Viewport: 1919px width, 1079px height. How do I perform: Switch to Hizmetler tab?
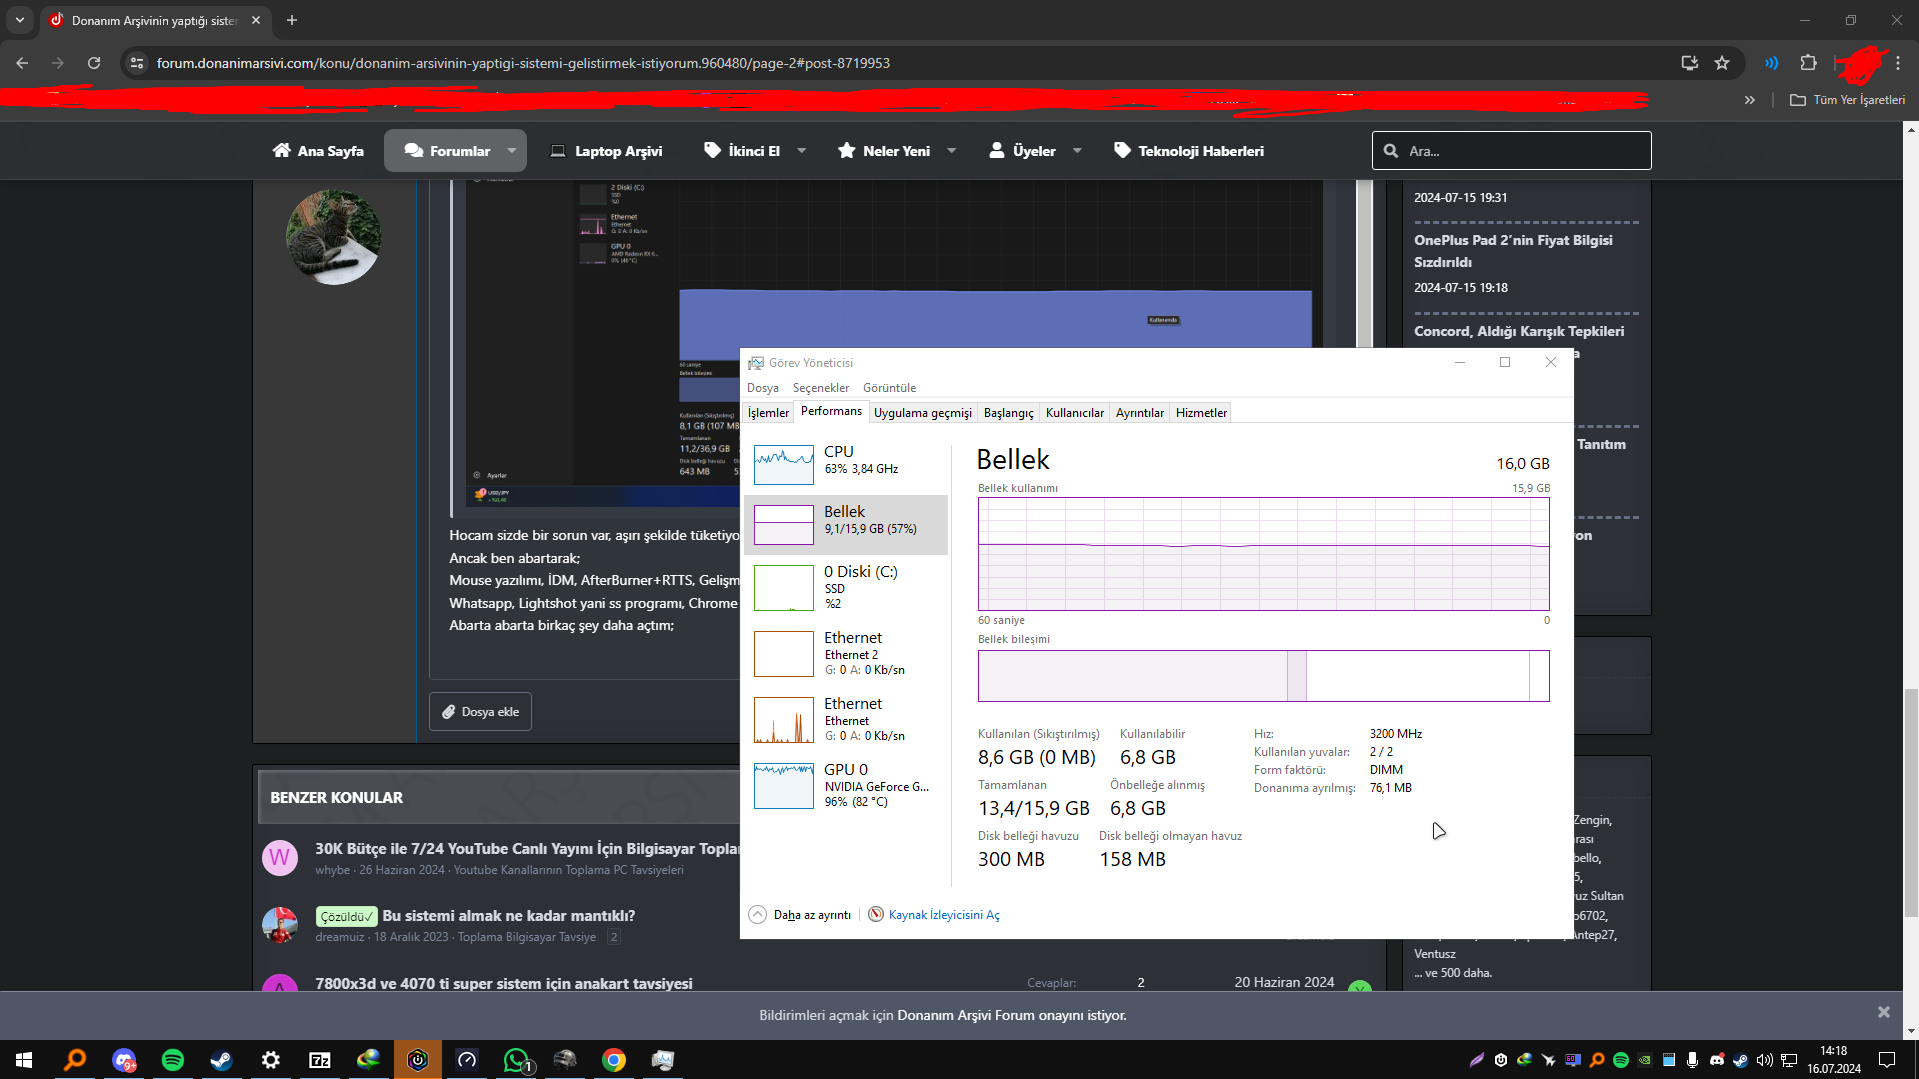pyautogui.click(x=1200, y=413)
